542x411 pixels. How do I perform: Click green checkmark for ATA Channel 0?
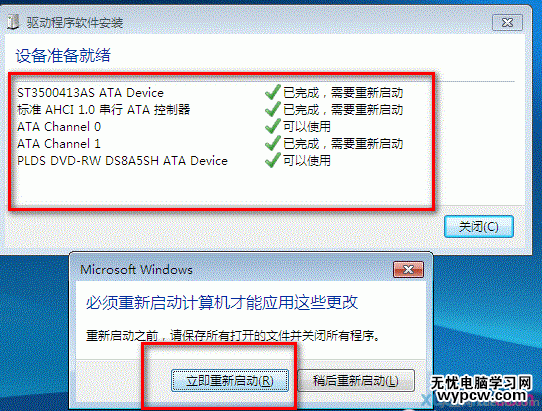tap(272, 126)
